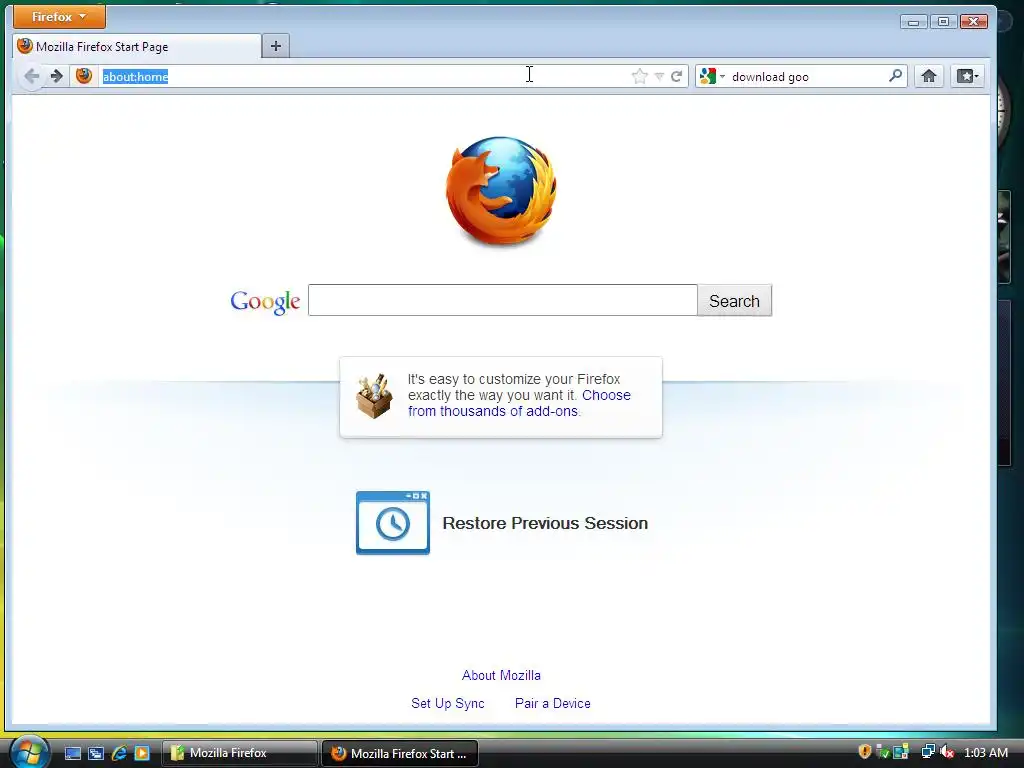Click Show Desktop quick launch icon

[x=72, y=753]
